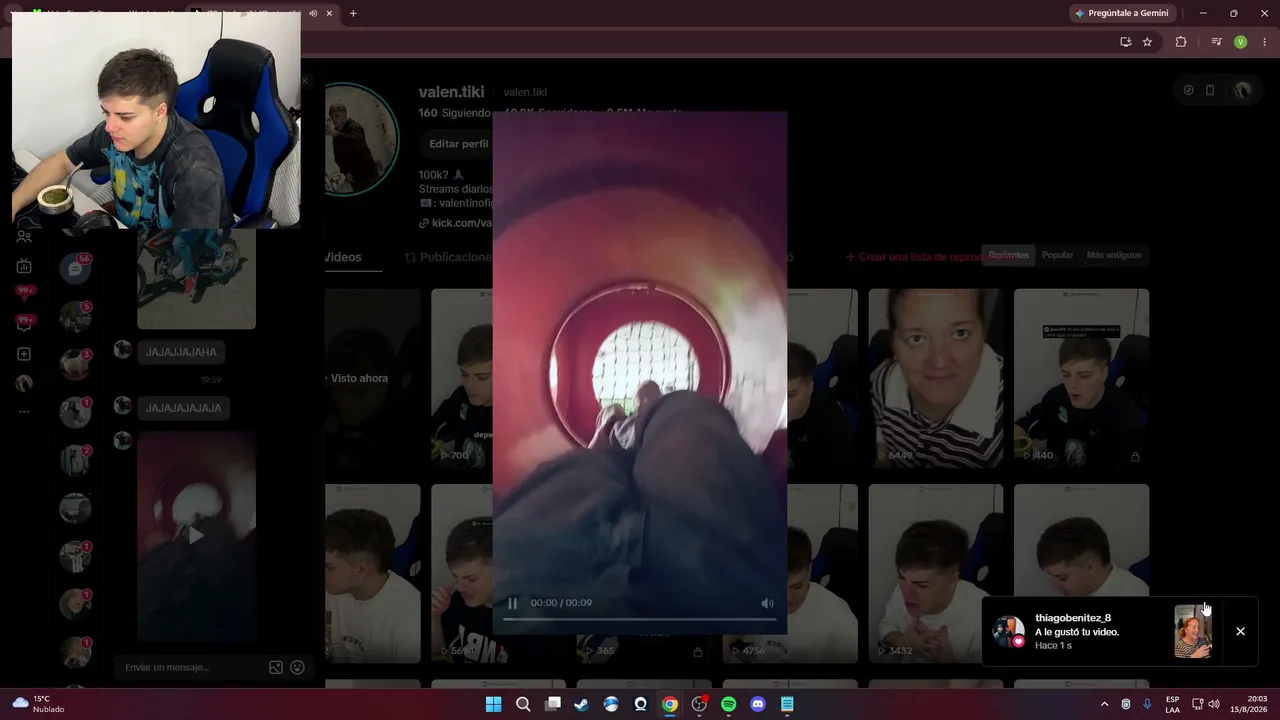Open Discord from the taskbar
Image resolution: width=1280 pixels, height=720 pixels.
pyautogui.click(x=758, y=704)
